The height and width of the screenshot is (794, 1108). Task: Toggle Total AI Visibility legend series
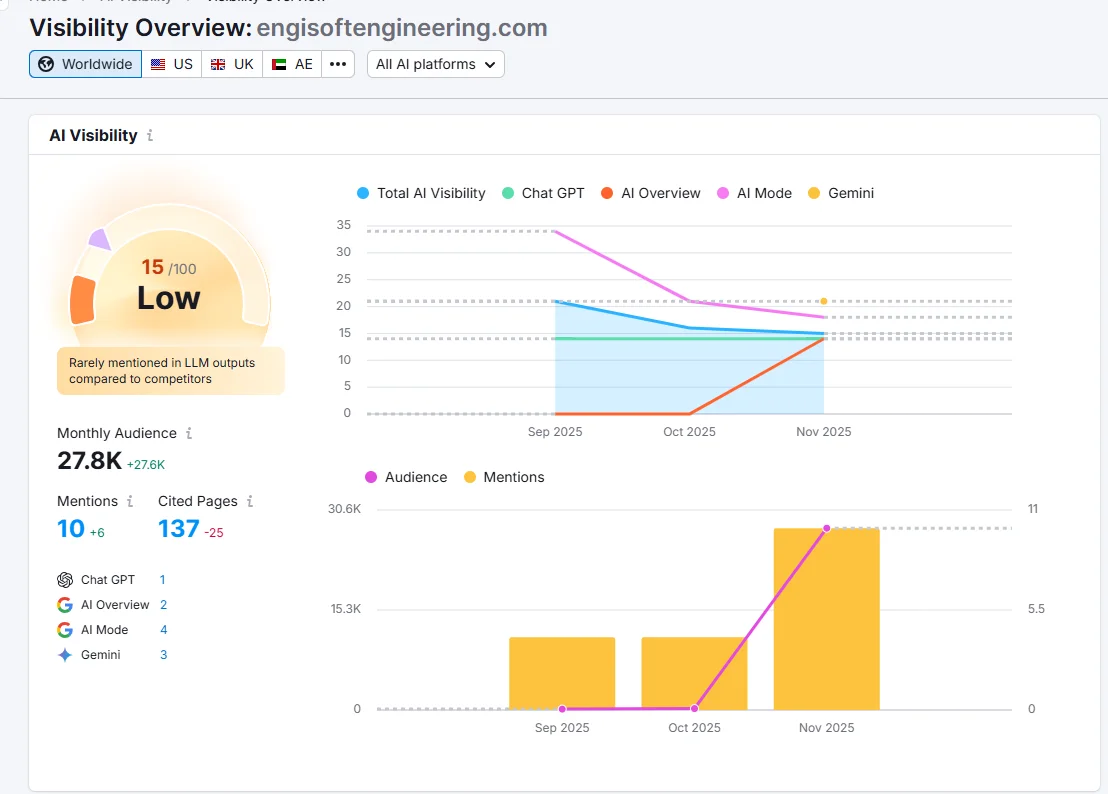[421, 193]
